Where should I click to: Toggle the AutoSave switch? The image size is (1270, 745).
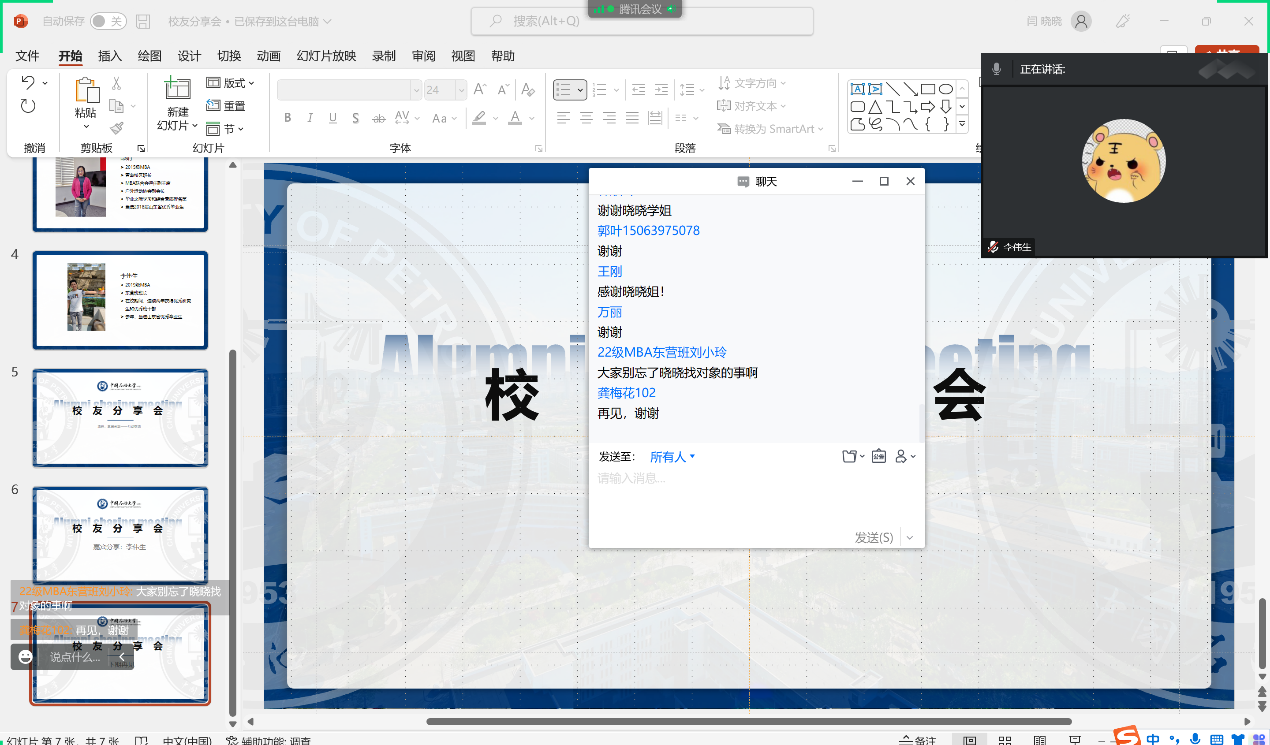click(108, 21)
